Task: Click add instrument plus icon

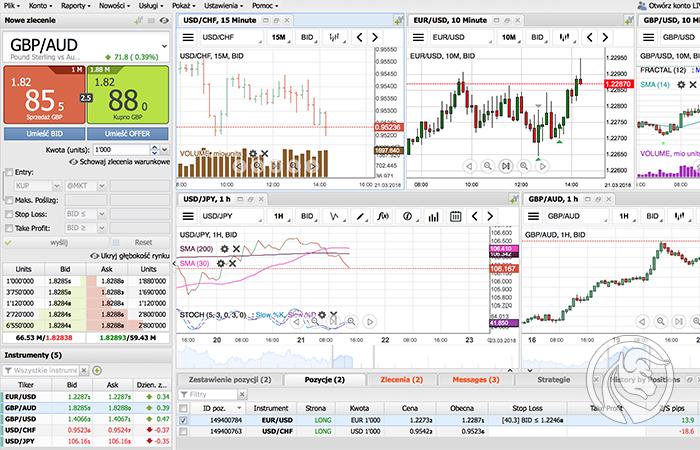Action: (97, 370)
